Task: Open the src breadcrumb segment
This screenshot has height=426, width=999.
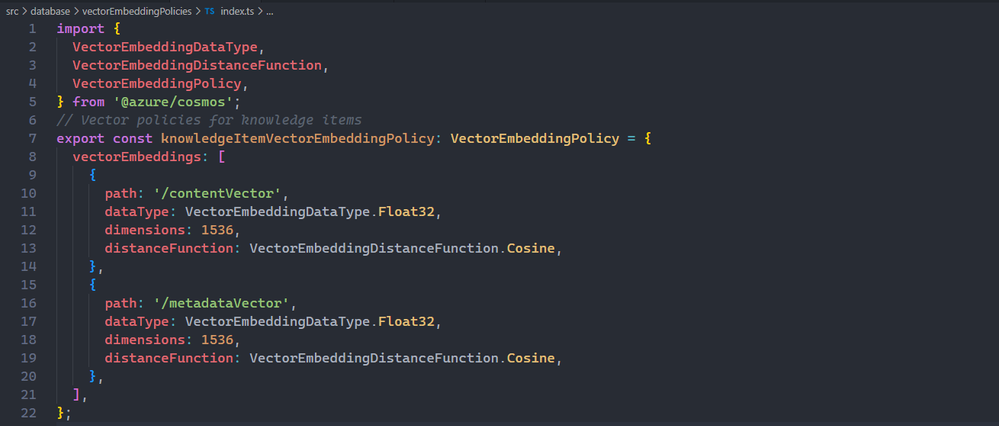Action: pos(12,11)
